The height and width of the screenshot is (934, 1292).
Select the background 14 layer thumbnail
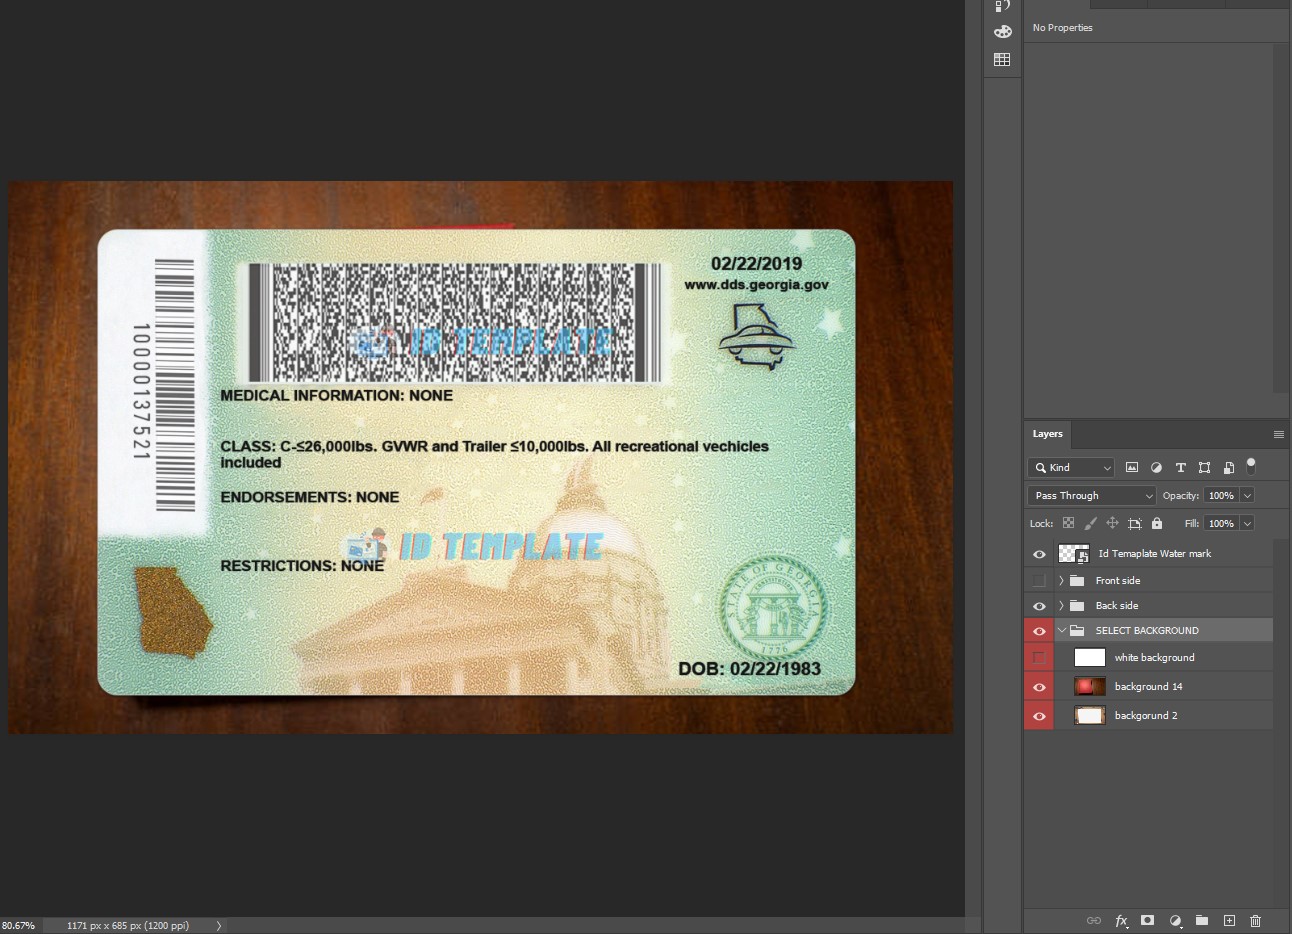pyautogui.click(x=1090, y=686)
